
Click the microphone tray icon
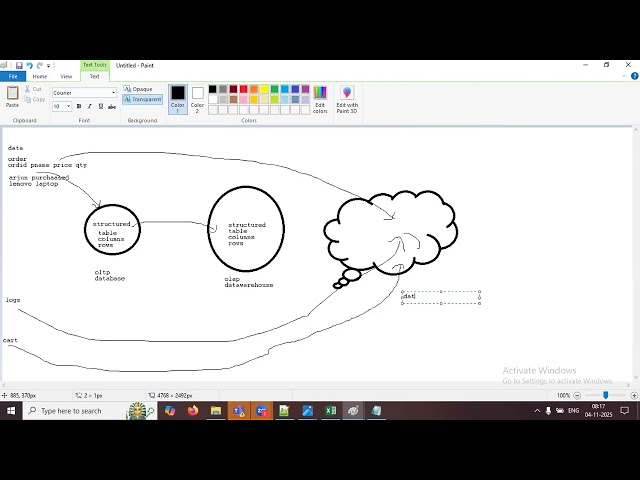[548, 411]
